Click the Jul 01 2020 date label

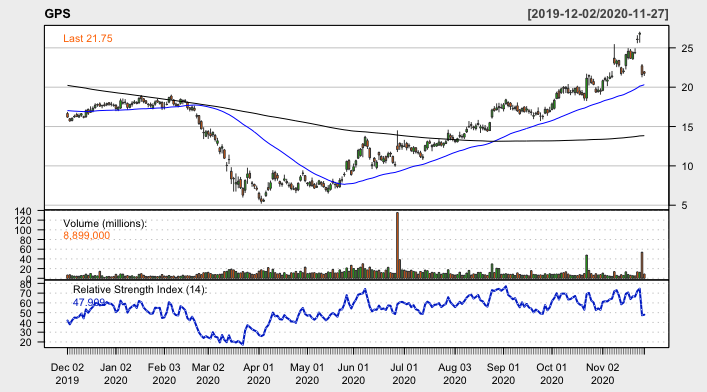pyautogui.click(x=404, y=374)
